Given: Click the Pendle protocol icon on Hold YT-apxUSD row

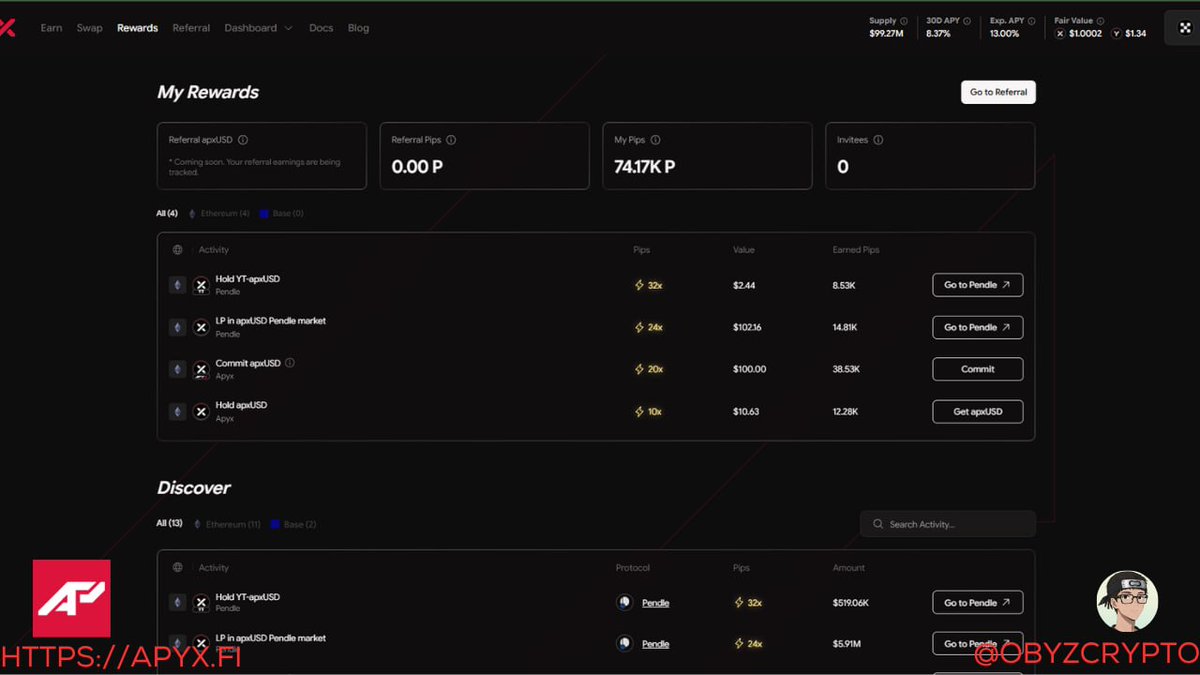Looking at the screenshot, I should [x=623, y=601].
